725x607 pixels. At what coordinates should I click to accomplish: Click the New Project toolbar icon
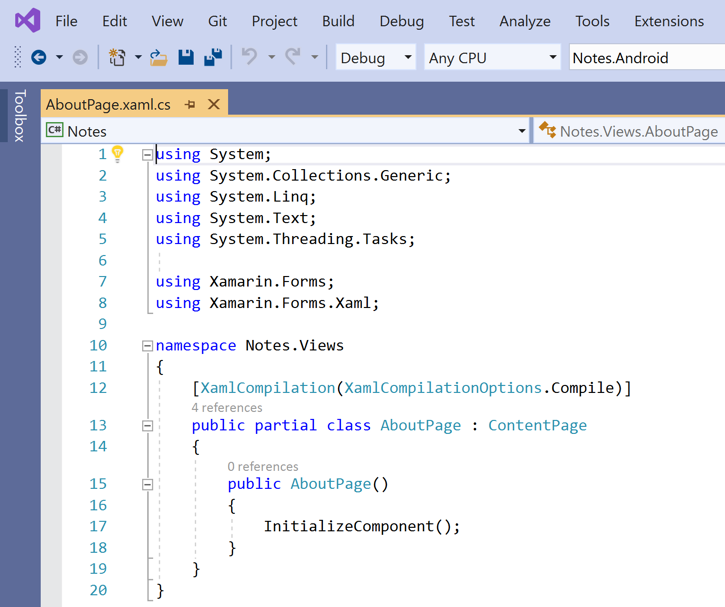tap(117, 58)
